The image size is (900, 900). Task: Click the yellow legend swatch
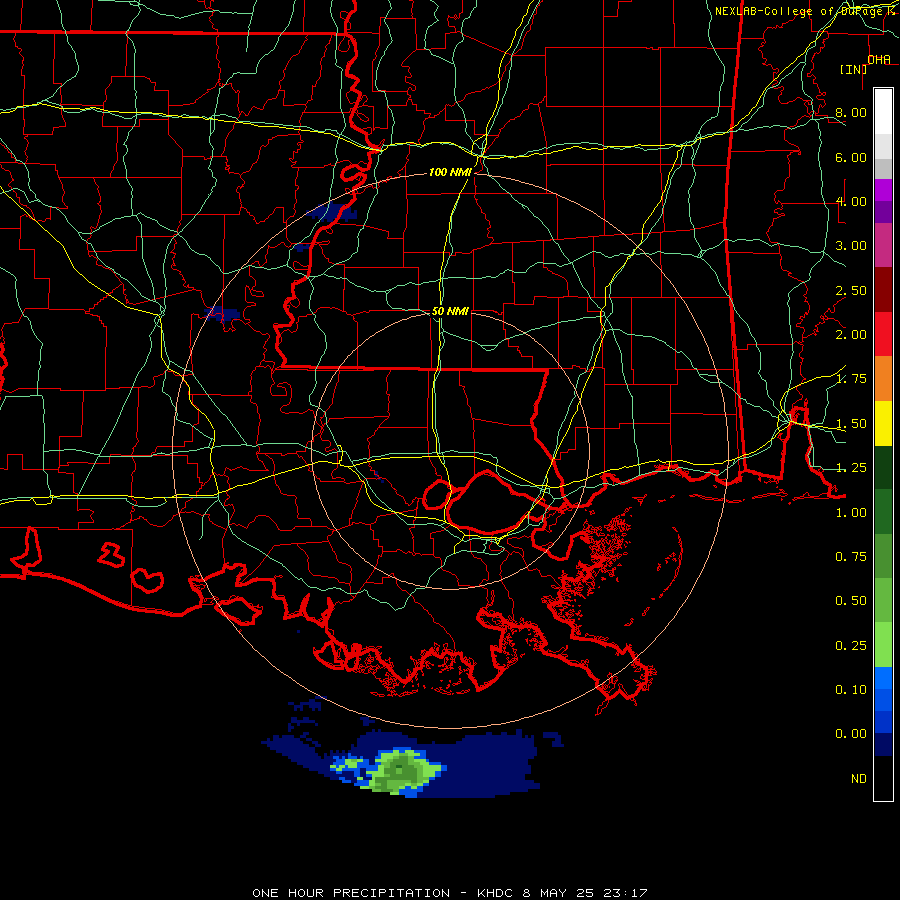tap(883, 424)
